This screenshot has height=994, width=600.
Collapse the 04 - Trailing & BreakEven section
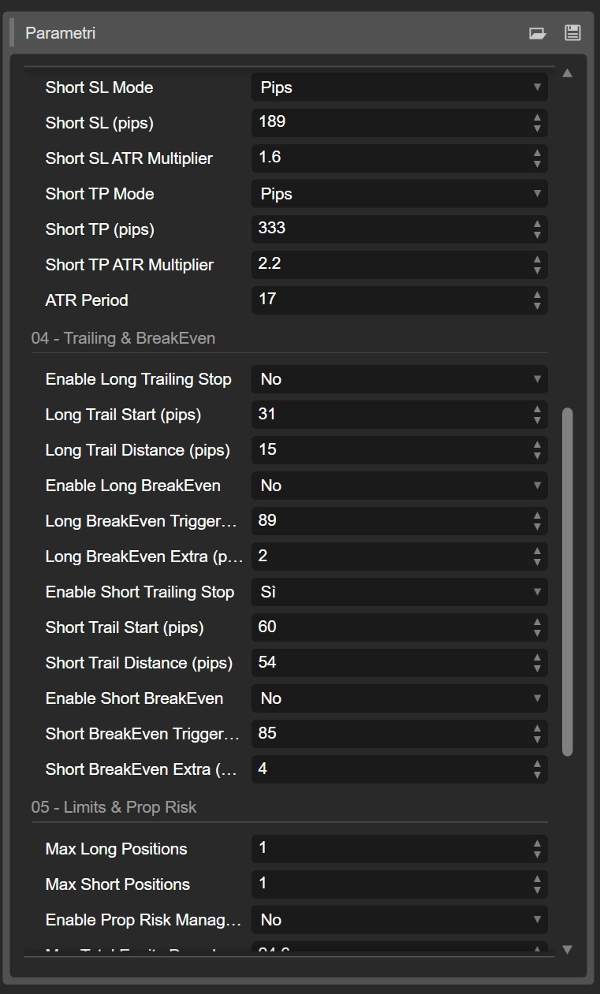click(x=123, y=339)
